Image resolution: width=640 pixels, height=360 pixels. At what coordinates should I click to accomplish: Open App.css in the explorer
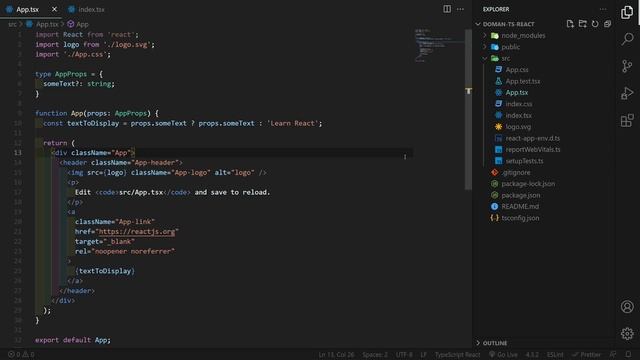point(517,70)
